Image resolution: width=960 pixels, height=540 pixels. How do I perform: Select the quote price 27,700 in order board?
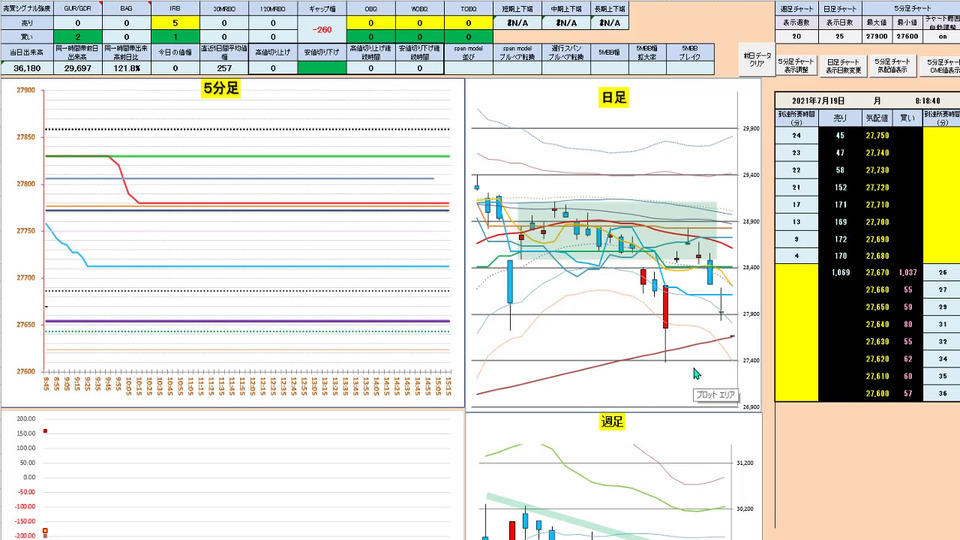click(877, 222)
